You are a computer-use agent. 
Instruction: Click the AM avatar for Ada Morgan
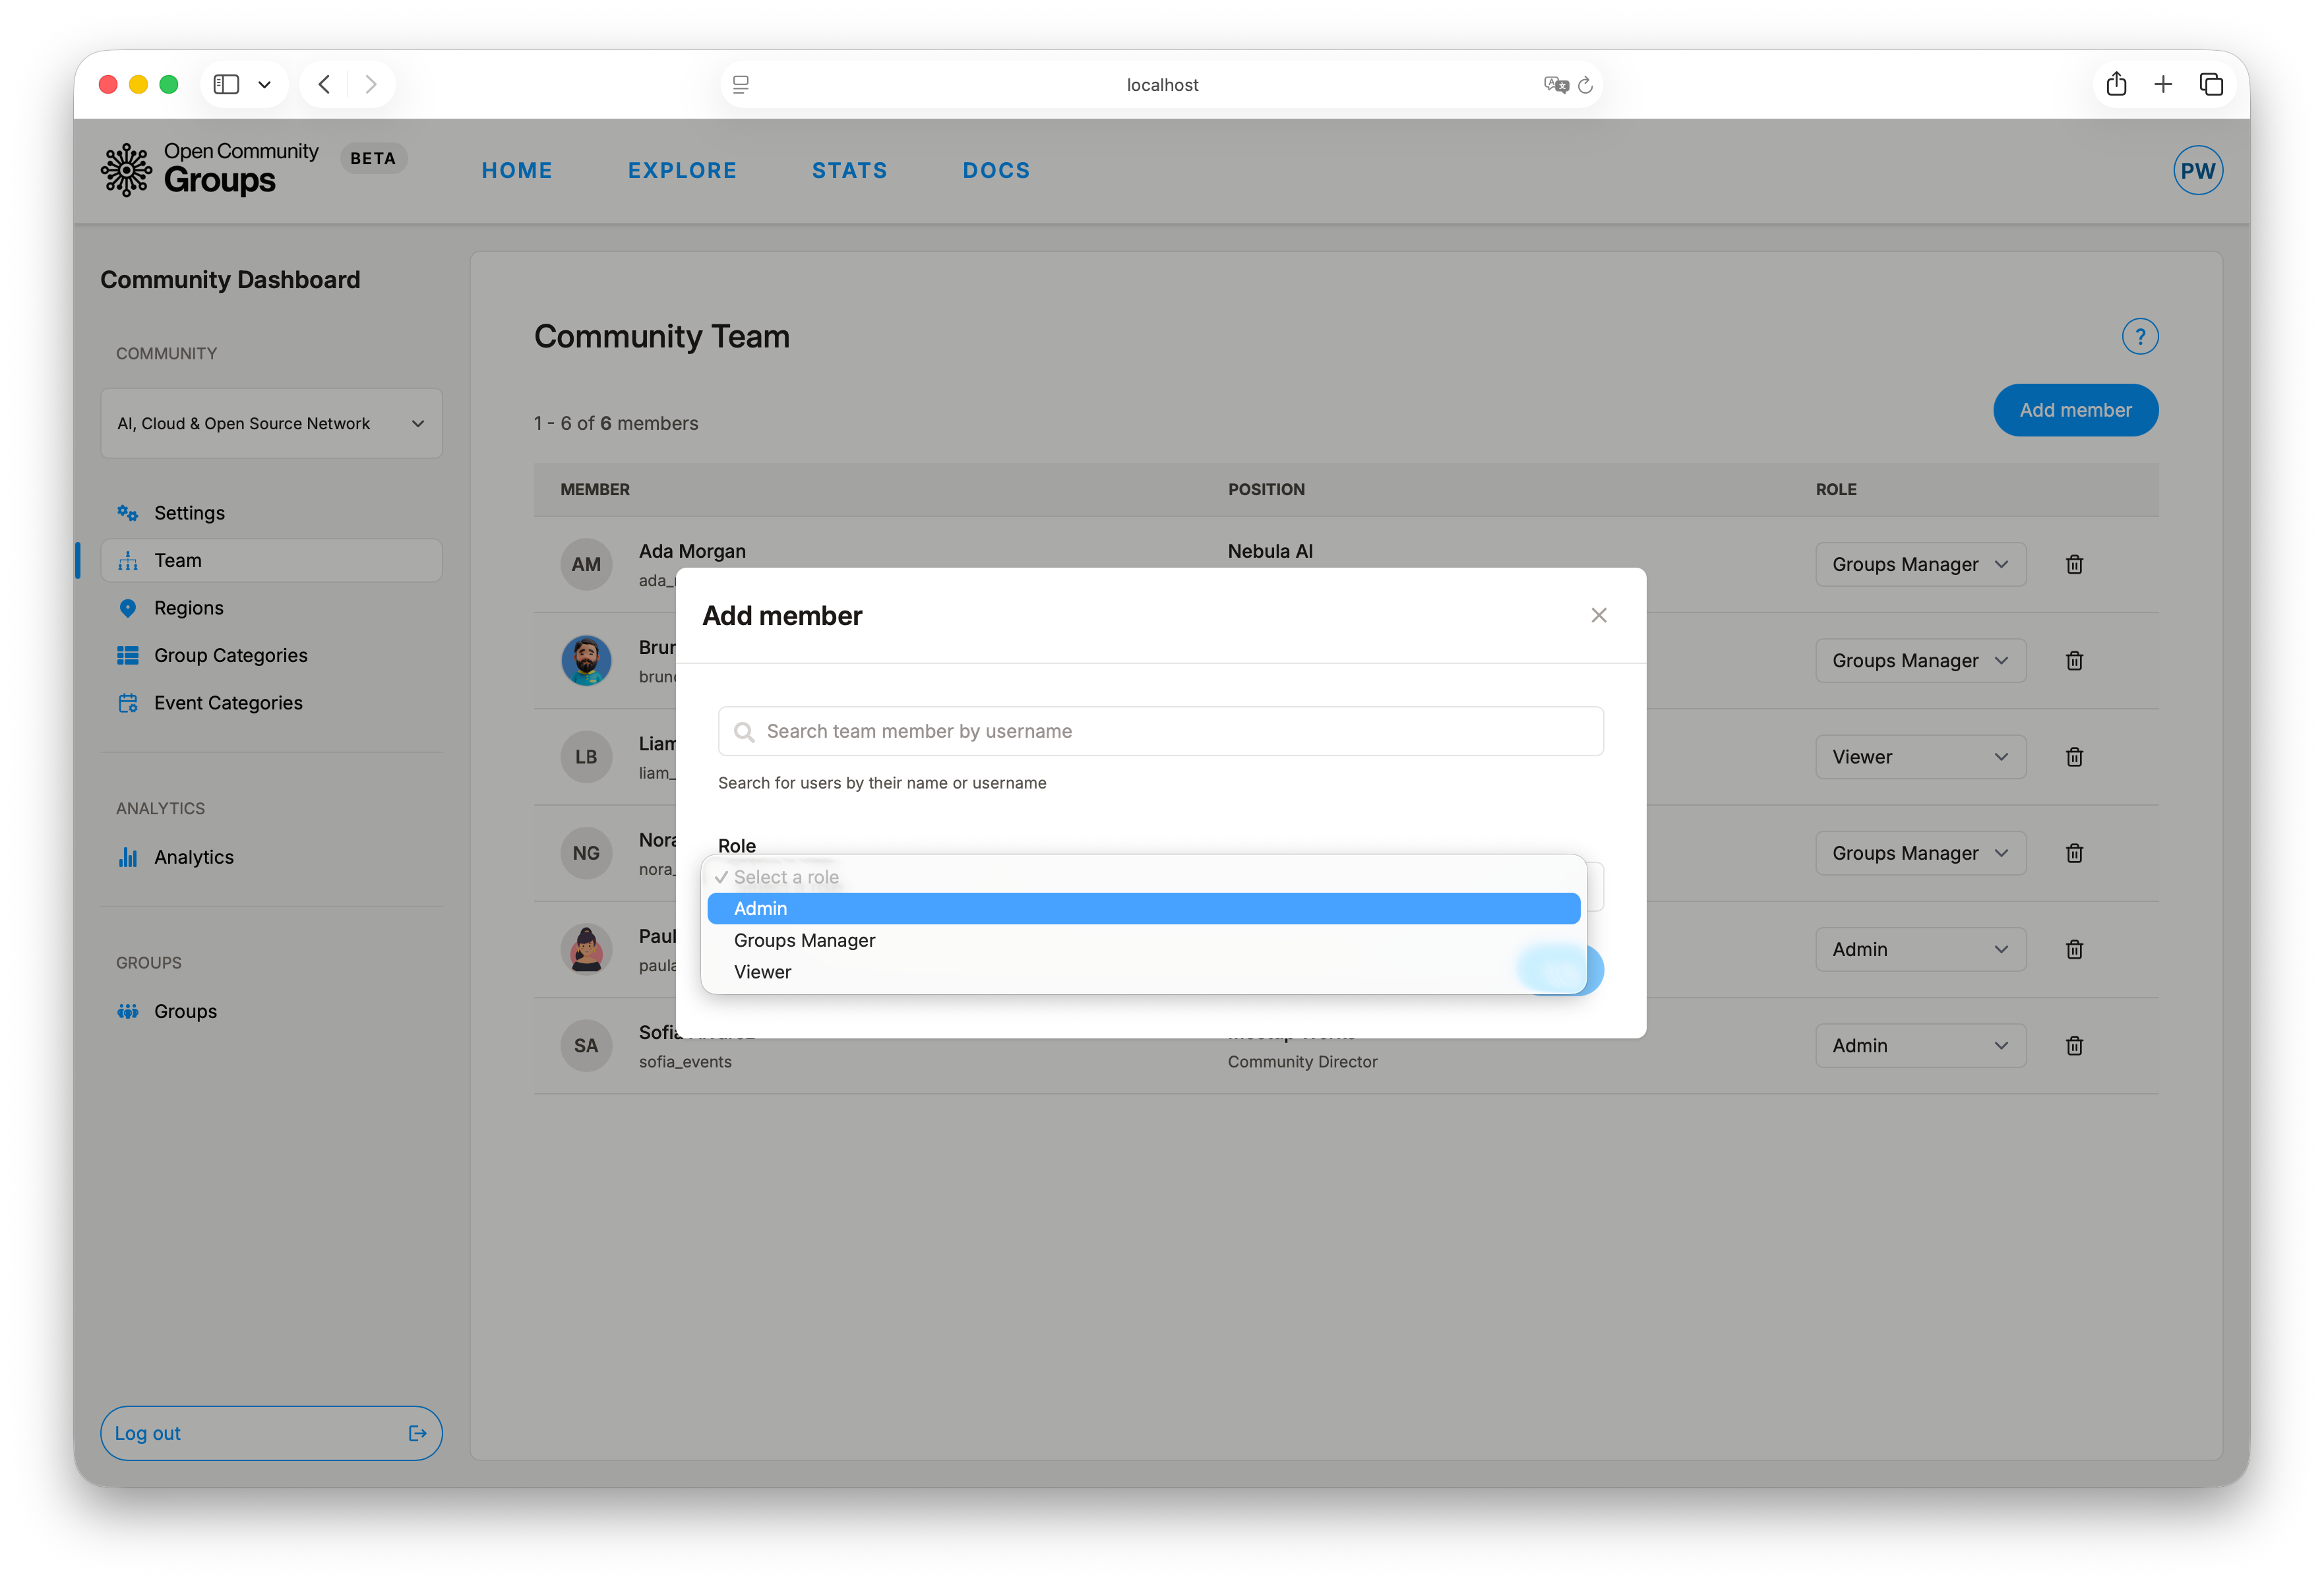586,565
